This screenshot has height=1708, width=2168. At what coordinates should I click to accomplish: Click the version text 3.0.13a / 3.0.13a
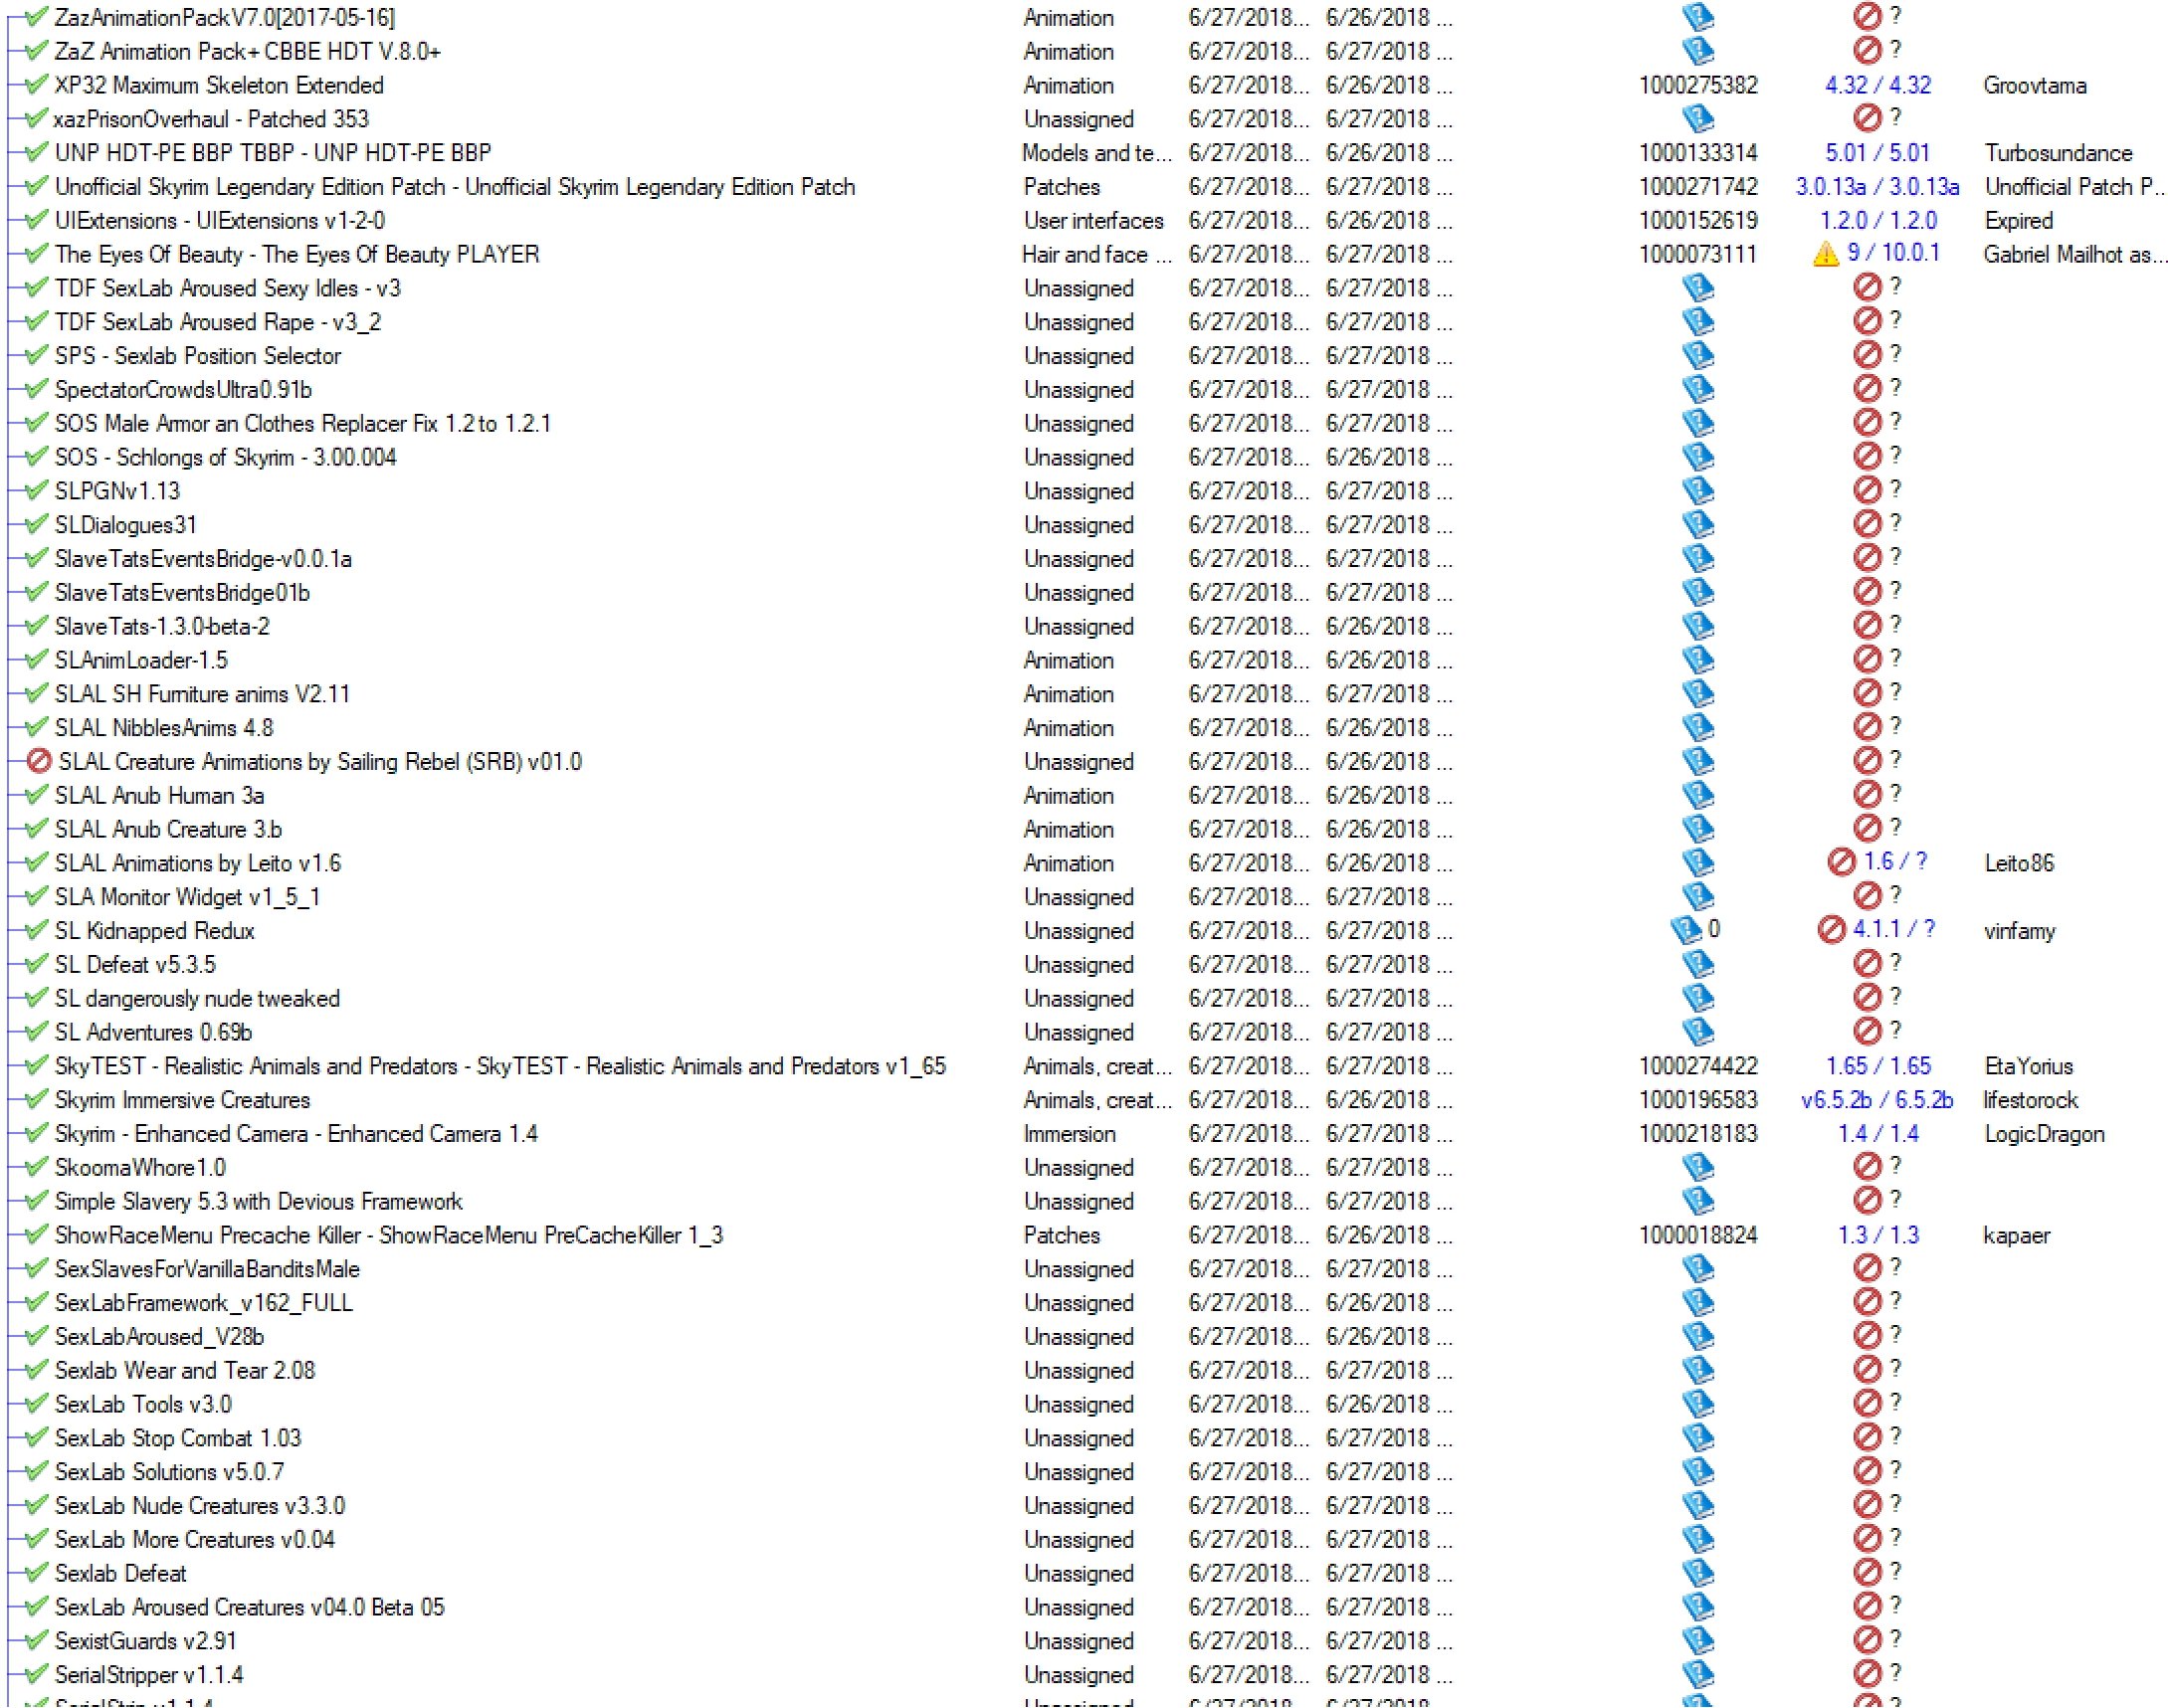tap(1877, 187)
